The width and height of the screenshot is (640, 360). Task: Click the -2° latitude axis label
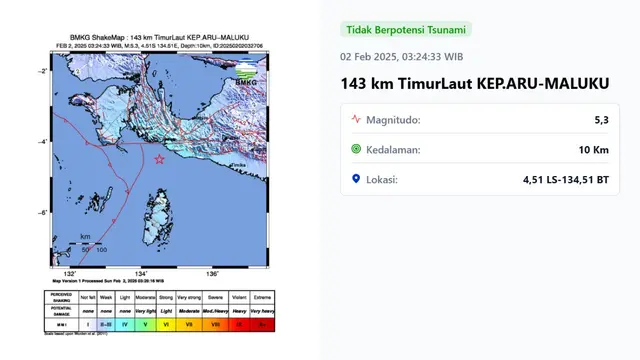[42, 71]
